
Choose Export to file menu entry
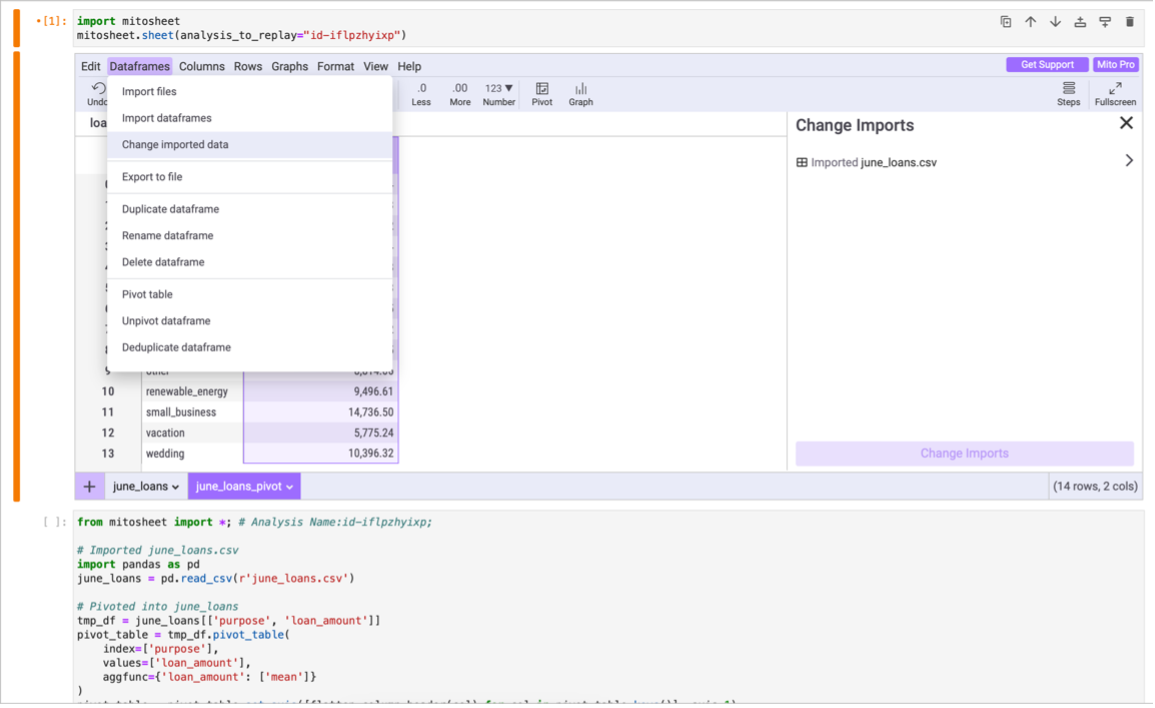coord(152,177)
